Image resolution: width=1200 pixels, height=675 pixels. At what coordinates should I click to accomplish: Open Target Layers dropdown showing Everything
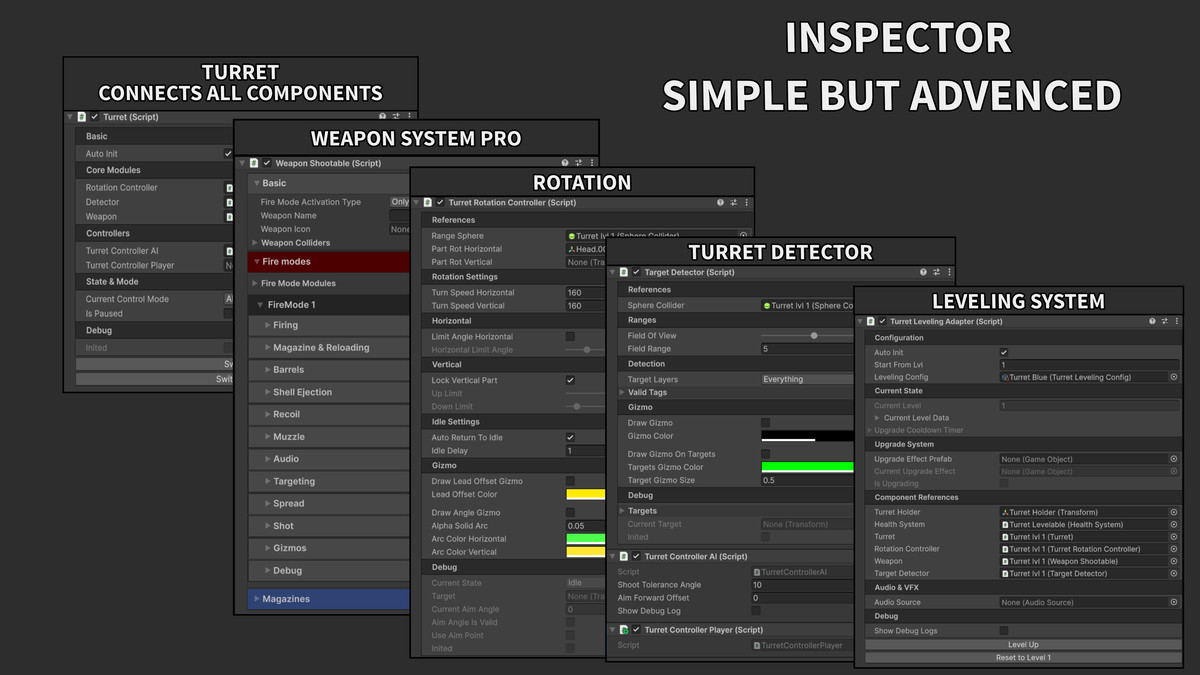[x=806, y=380]
